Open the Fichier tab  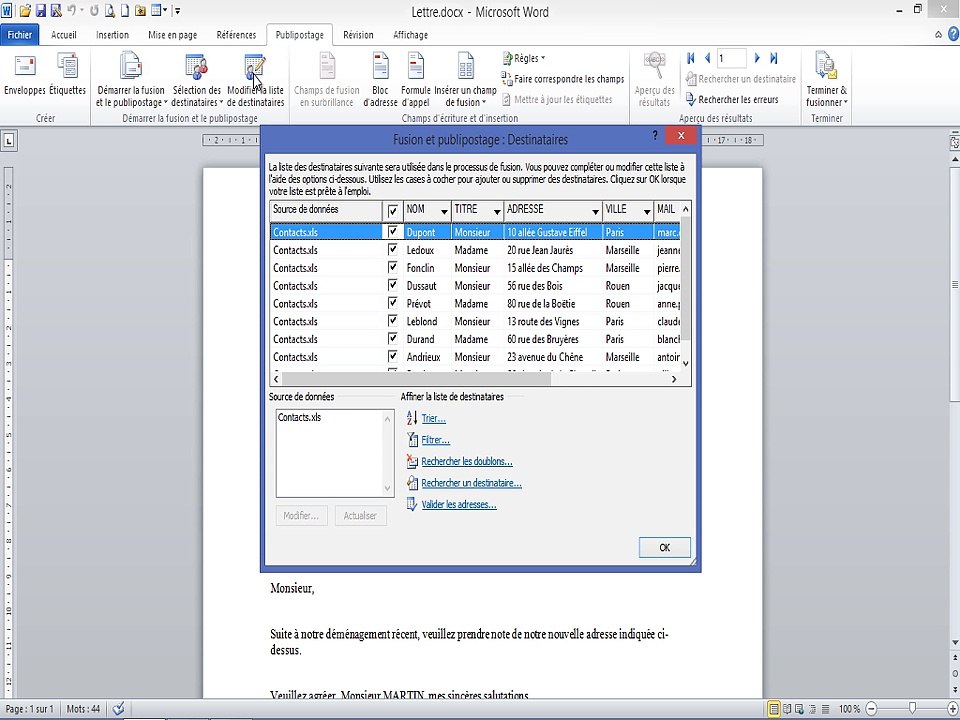coord(20,35)
